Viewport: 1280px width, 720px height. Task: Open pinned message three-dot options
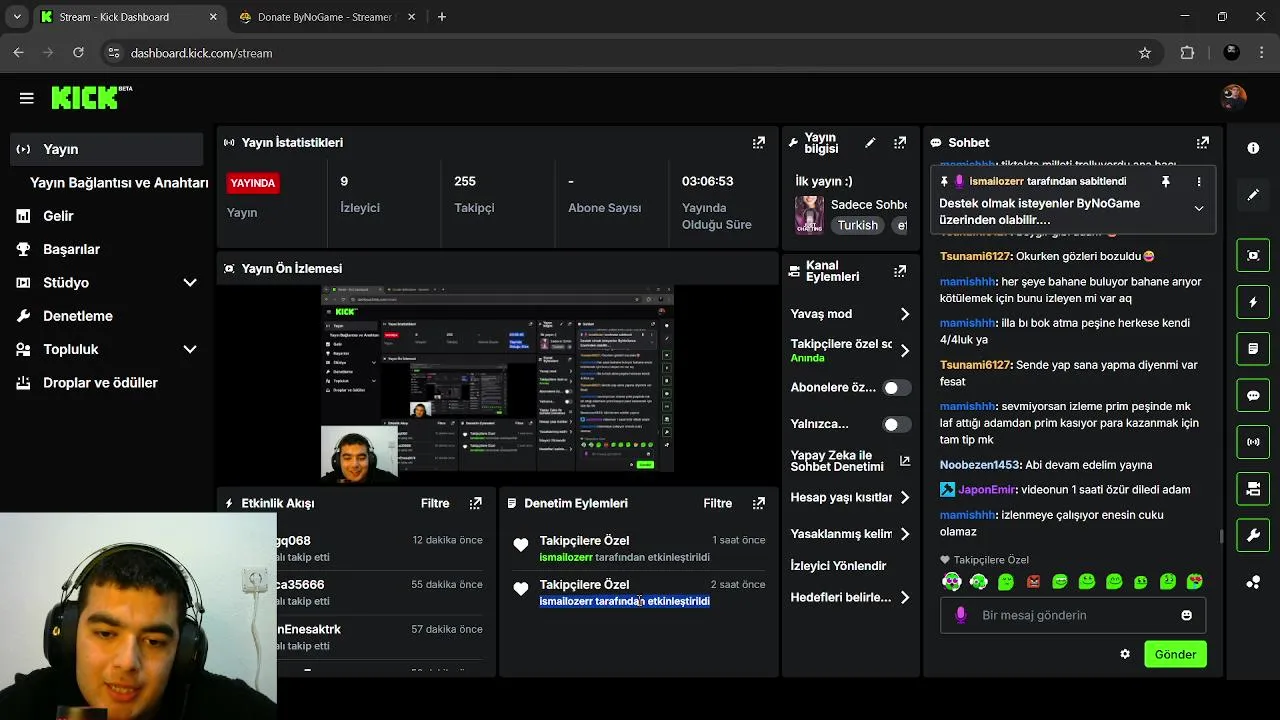click(1199, 182)
